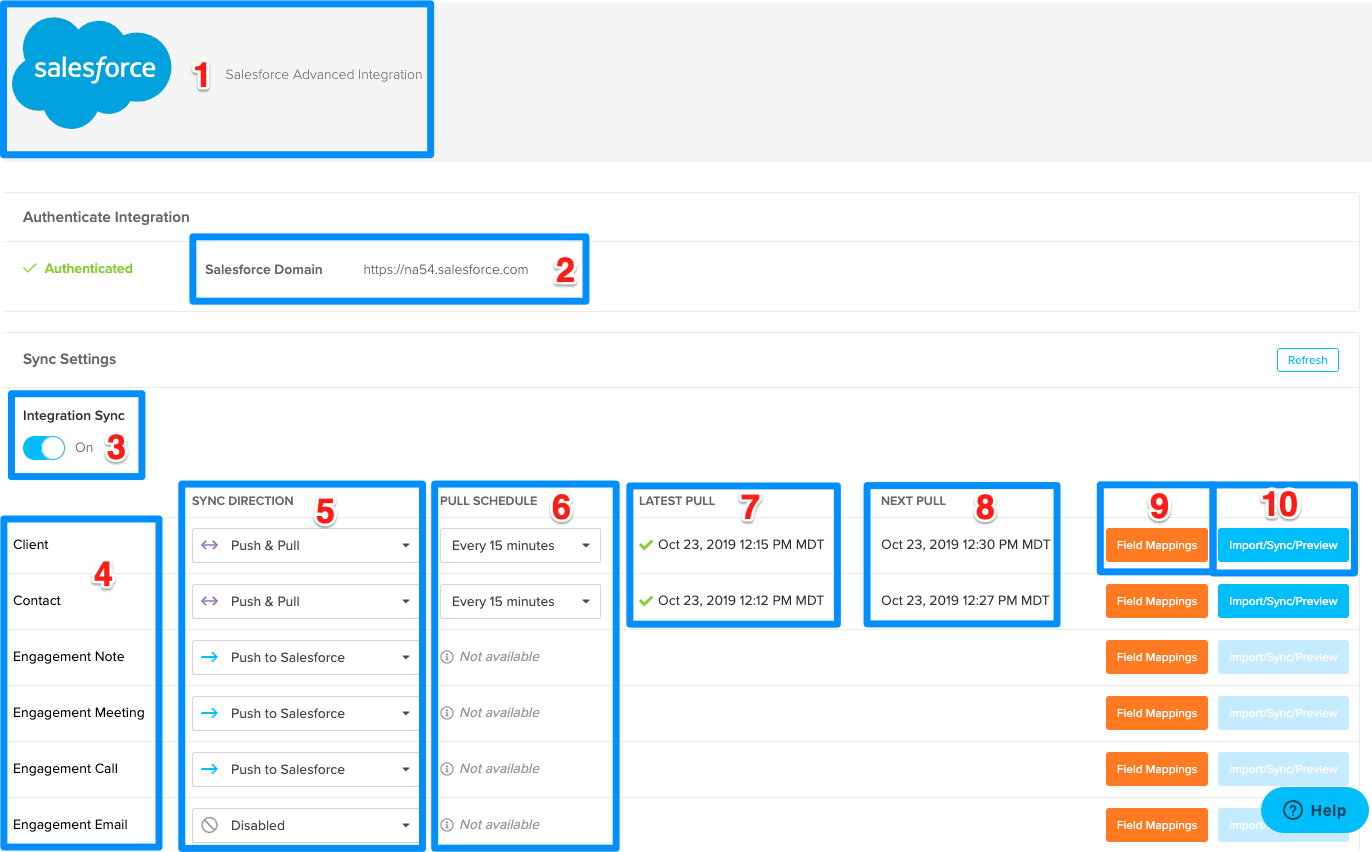The width and height of the screenshot is (1372, 852).
Task: Open Field Mappings for Client
Action: pos(1157,545)
